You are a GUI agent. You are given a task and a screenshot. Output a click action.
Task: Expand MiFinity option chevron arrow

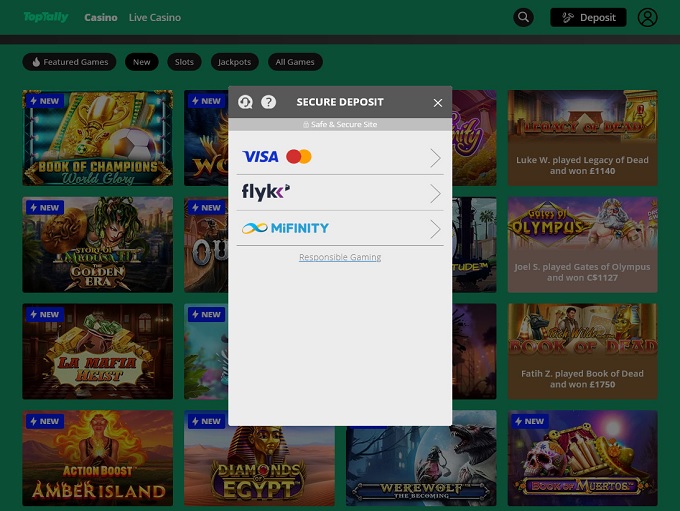click(x=435, y=229)
